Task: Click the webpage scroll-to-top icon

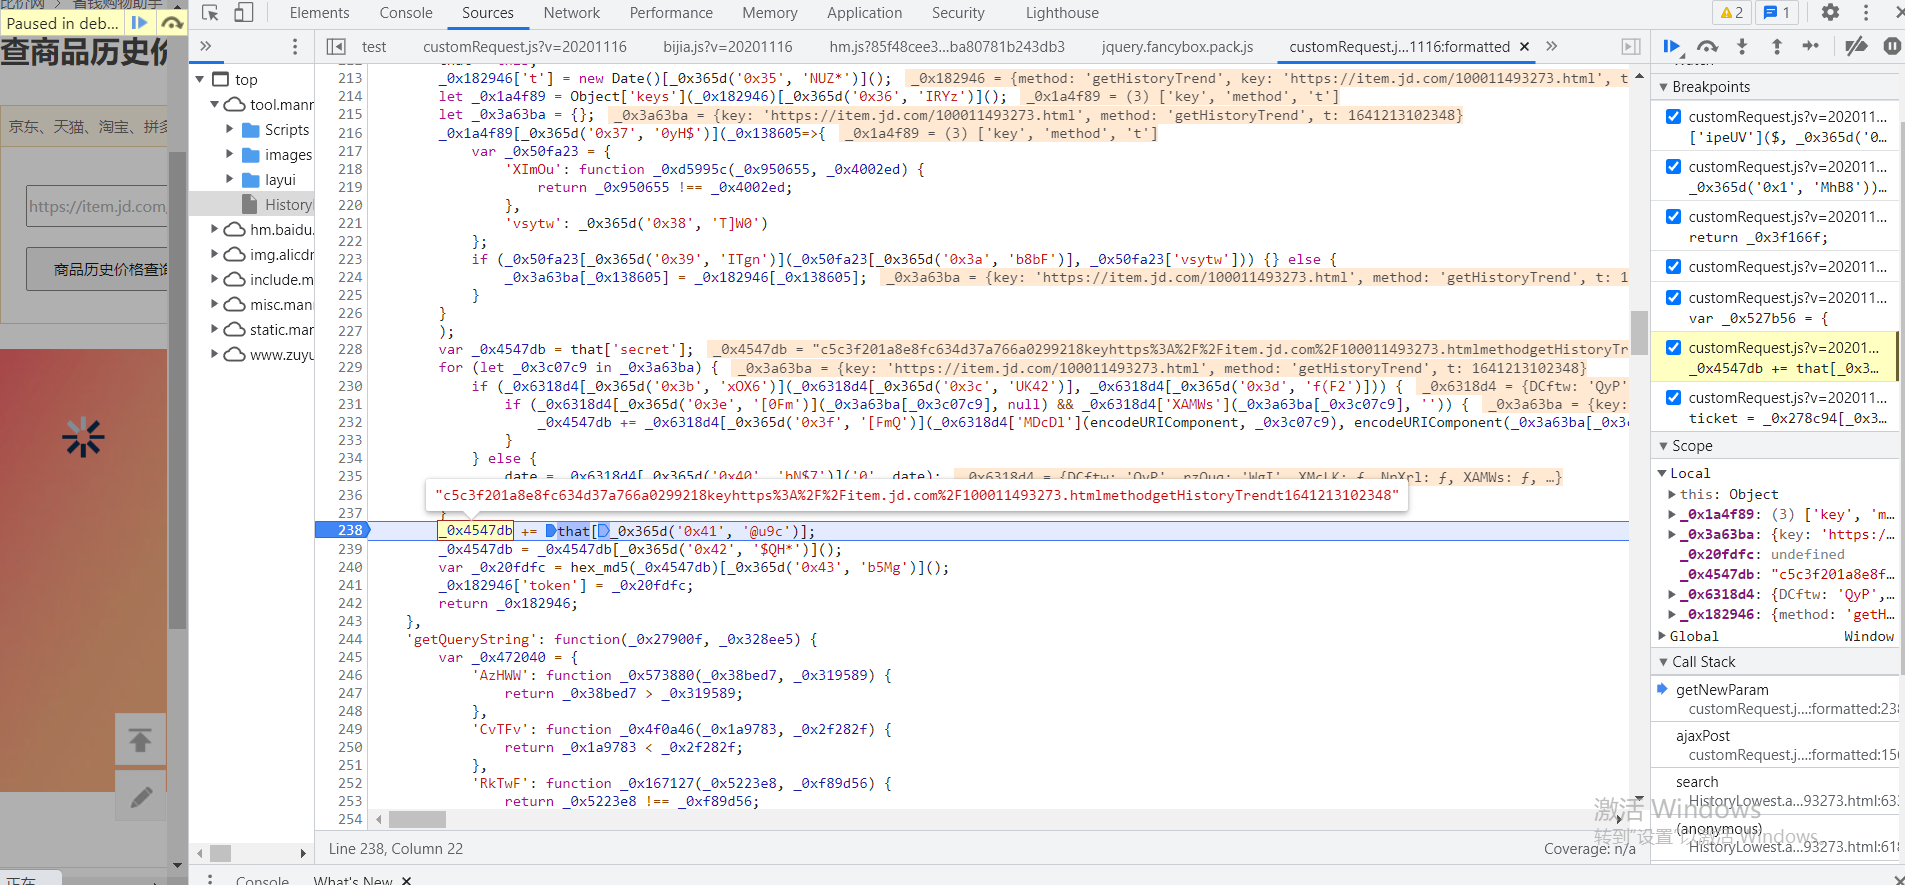Action: pyautogui.click(x=141, y=740)
